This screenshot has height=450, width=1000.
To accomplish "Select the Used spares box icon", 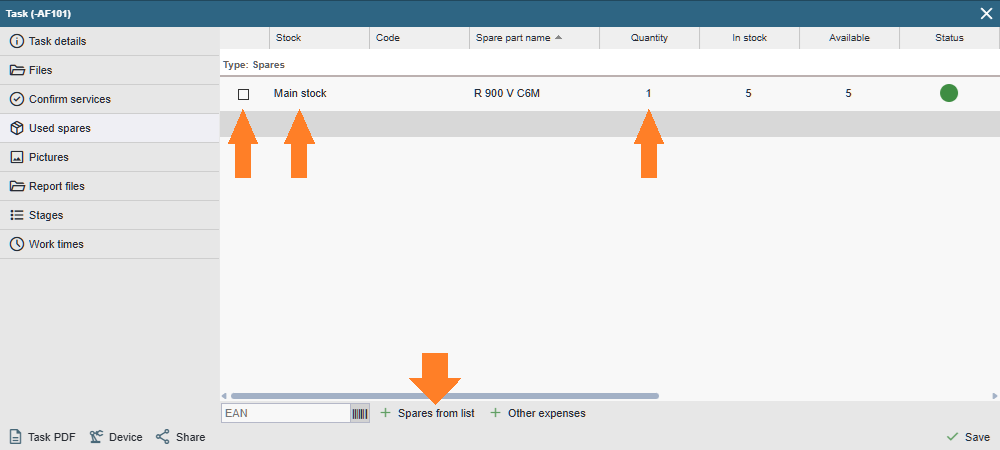I will click(x=17, y=128).
